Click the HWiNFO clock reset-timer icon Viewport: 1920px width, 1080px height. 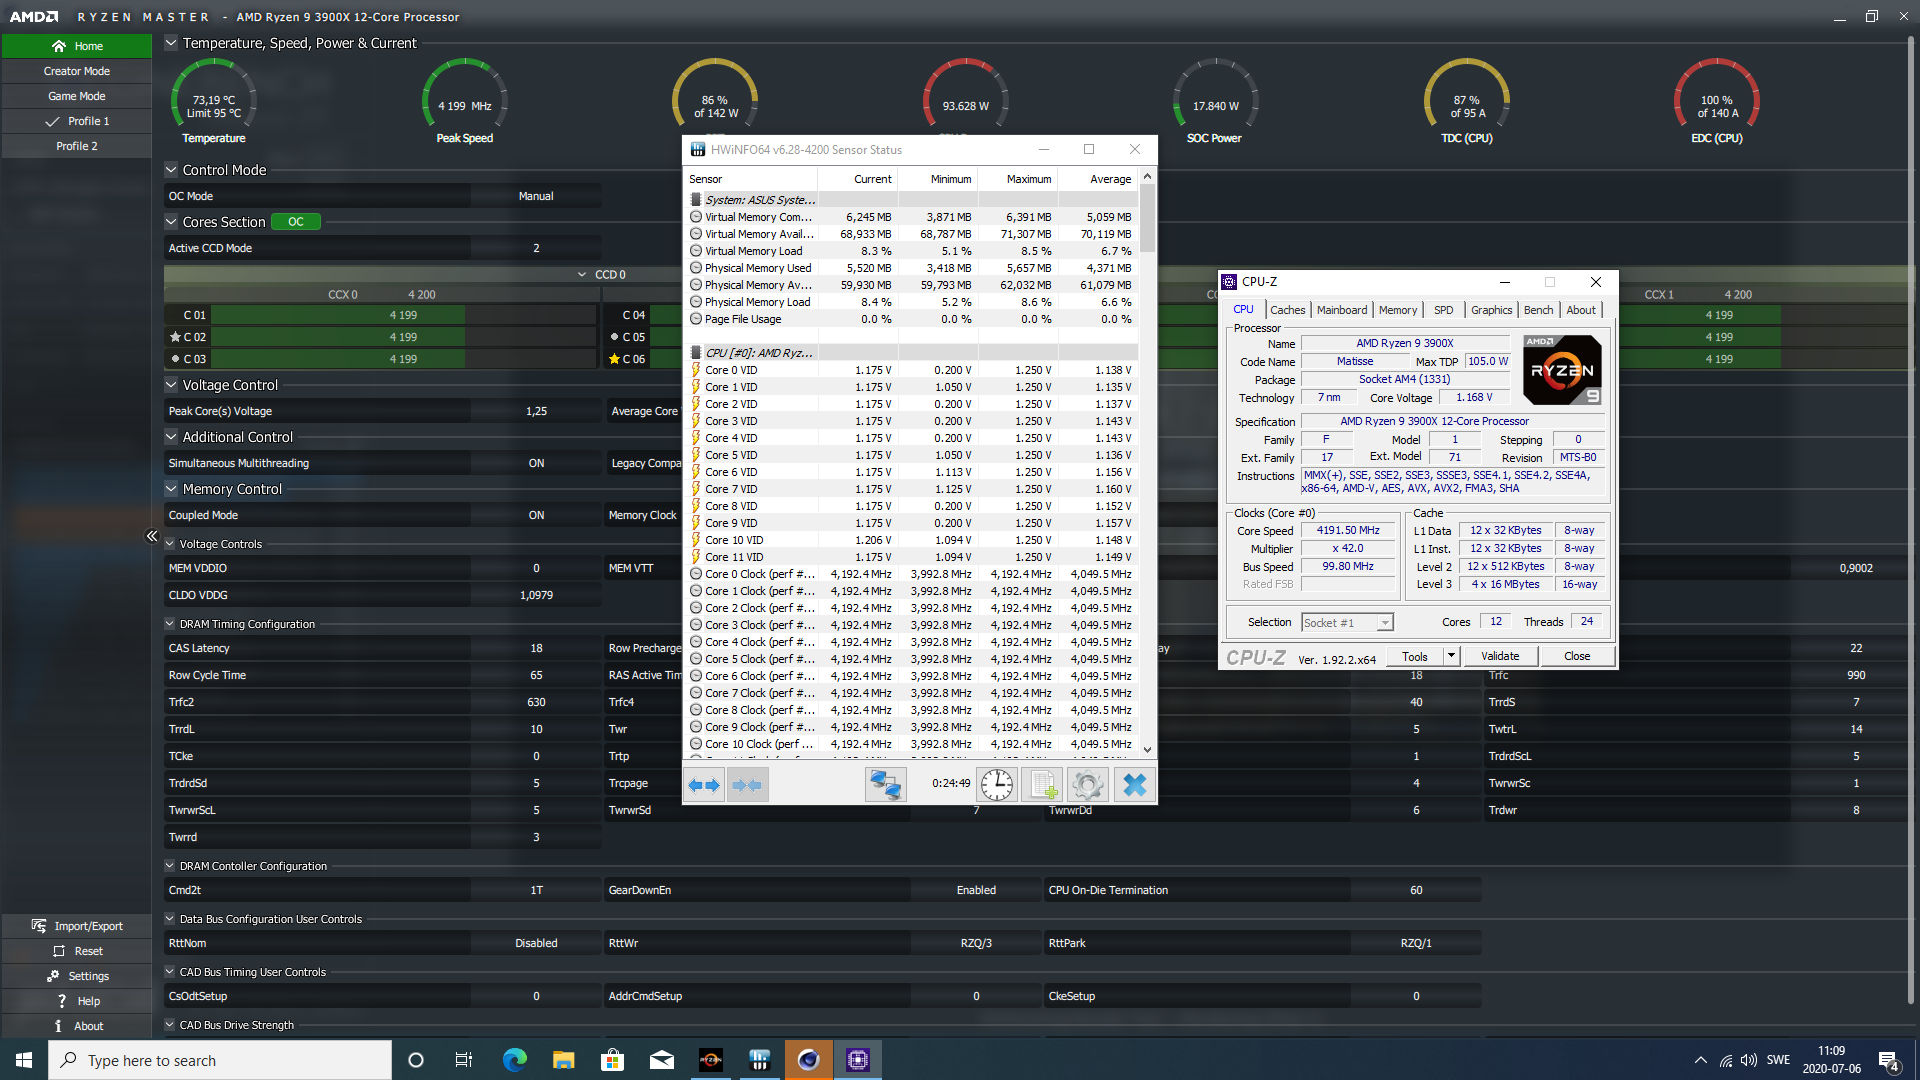[996, 785]
